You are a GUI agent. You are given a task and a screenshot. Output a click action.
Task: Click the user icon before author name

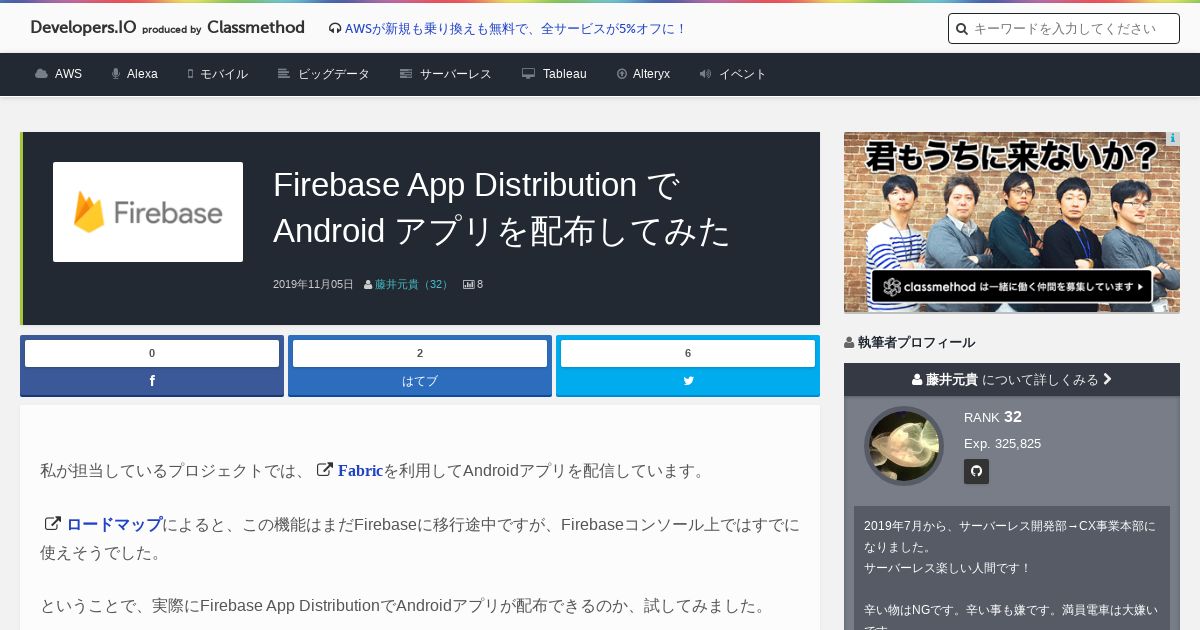pos(368,285)
